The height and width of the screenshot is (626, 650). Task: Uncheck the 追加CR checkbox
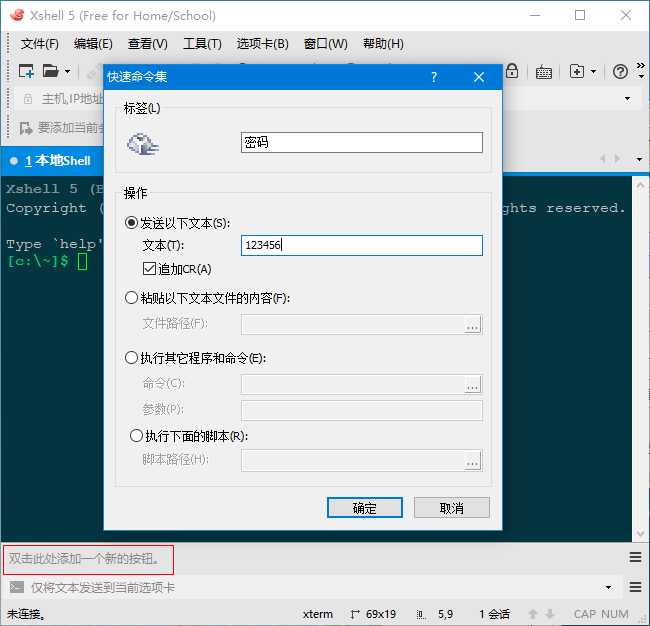click(x=149, y=269)
